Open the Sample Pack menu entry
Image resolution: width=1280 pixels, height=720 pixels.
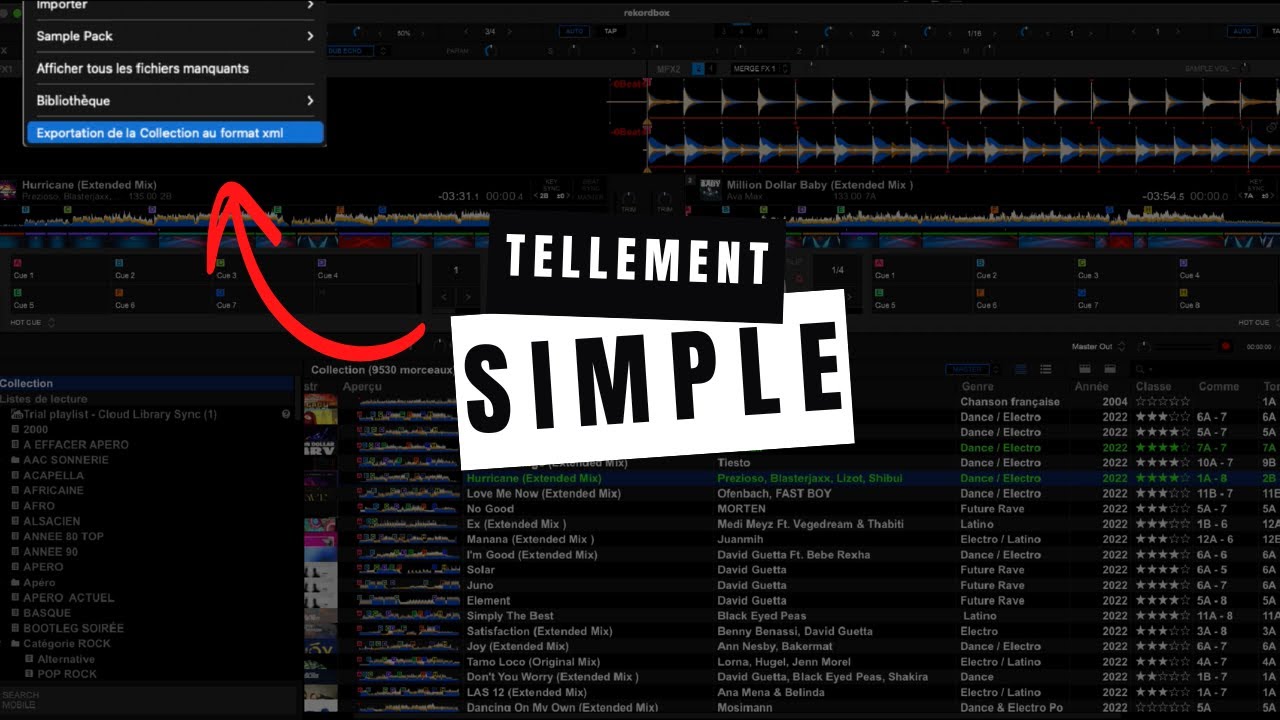coord(175,36)
